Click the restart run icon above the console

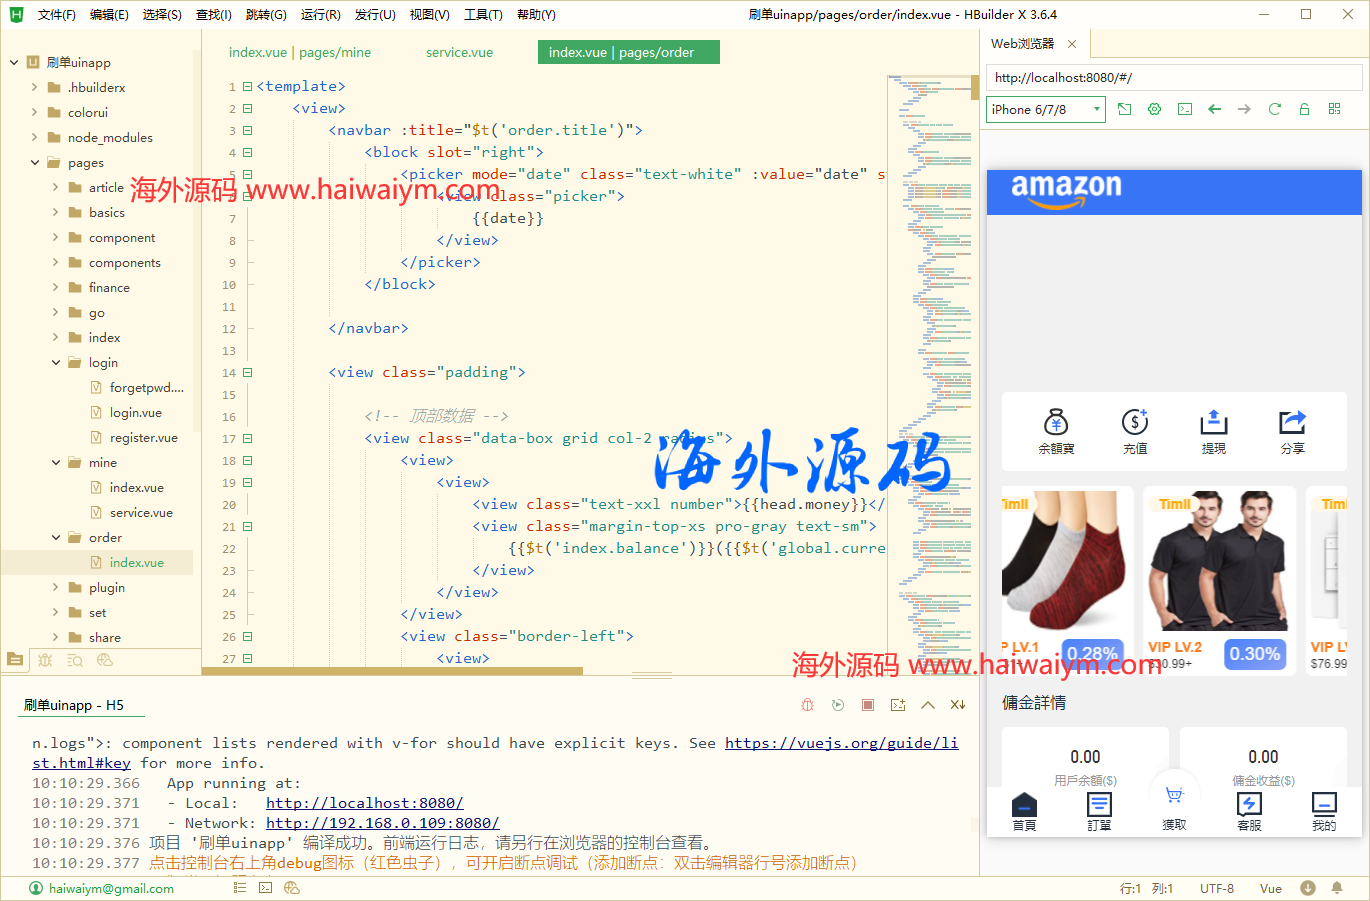coord(838,704)
